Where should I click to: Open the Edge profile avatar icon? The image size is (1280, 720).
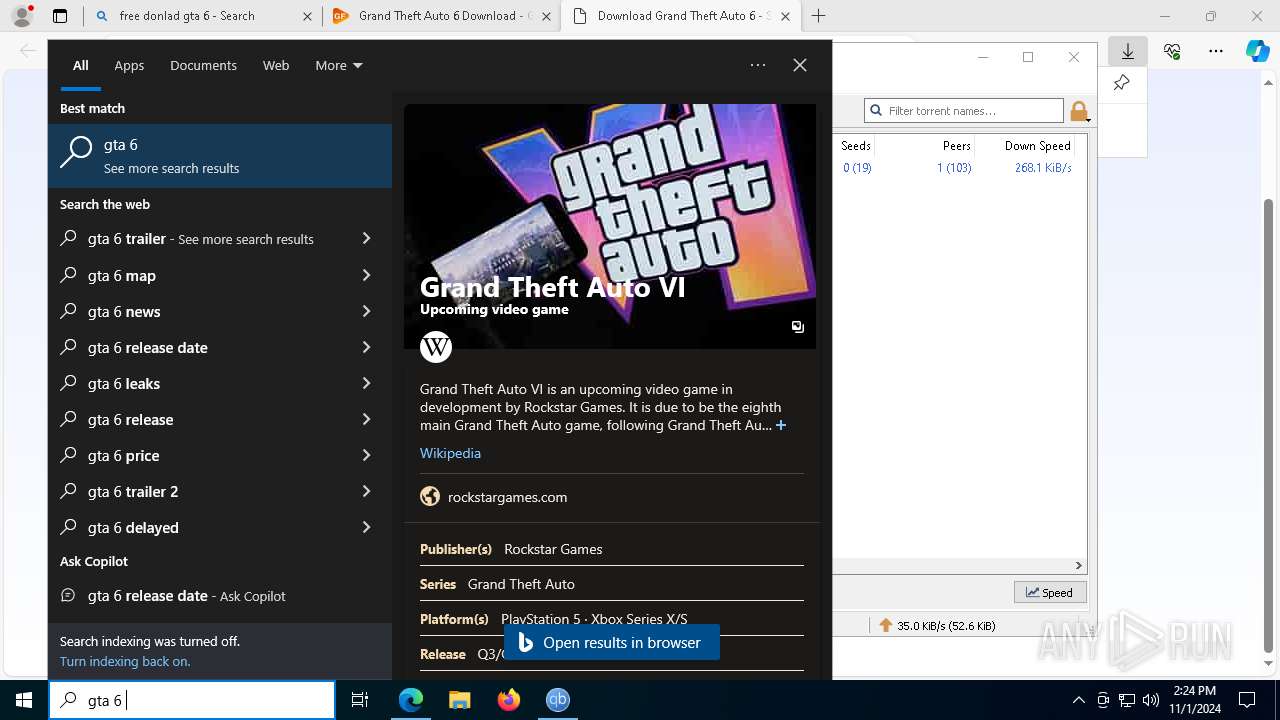(22, 16)
